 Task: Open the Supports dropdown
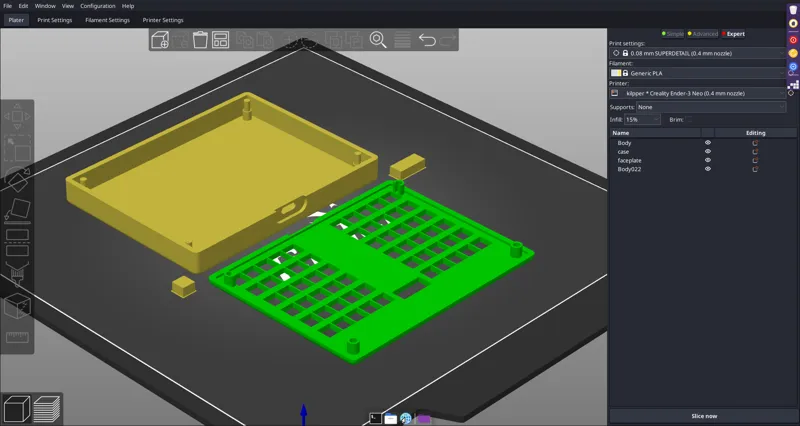pyautogui.click(x=711, y=107)
